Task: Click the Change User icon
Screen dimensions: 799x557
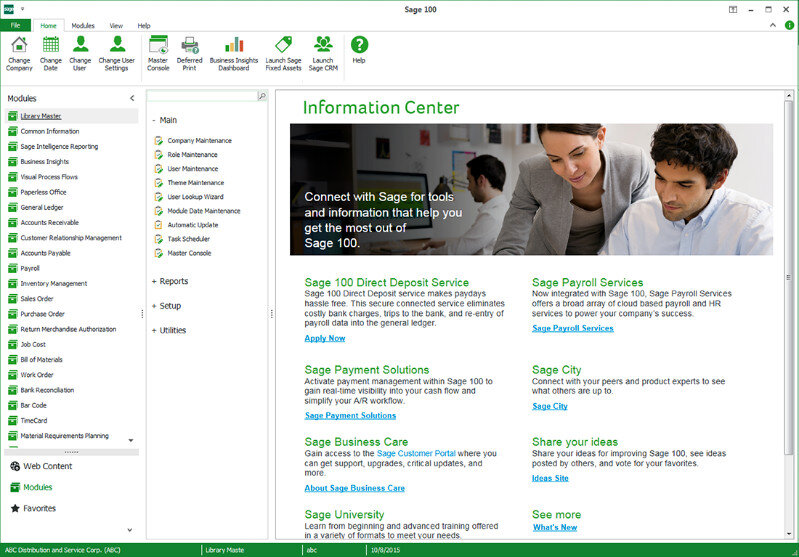Action: (80, 45)
